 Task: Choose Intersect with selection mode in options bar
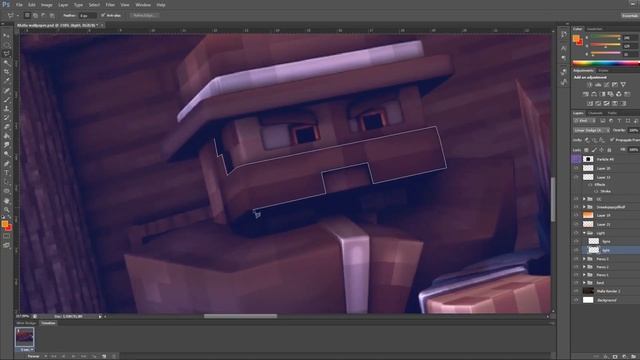coord(52,16)
